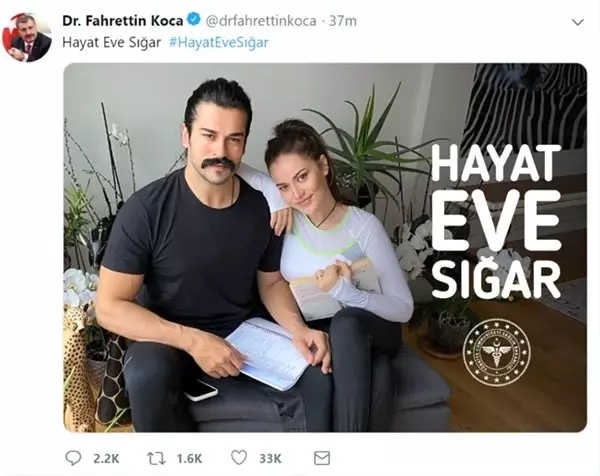Click the 1.6K retweets count
Image resolution: width=600 pixels, height=476 pixels.
(x=189, y=458)
